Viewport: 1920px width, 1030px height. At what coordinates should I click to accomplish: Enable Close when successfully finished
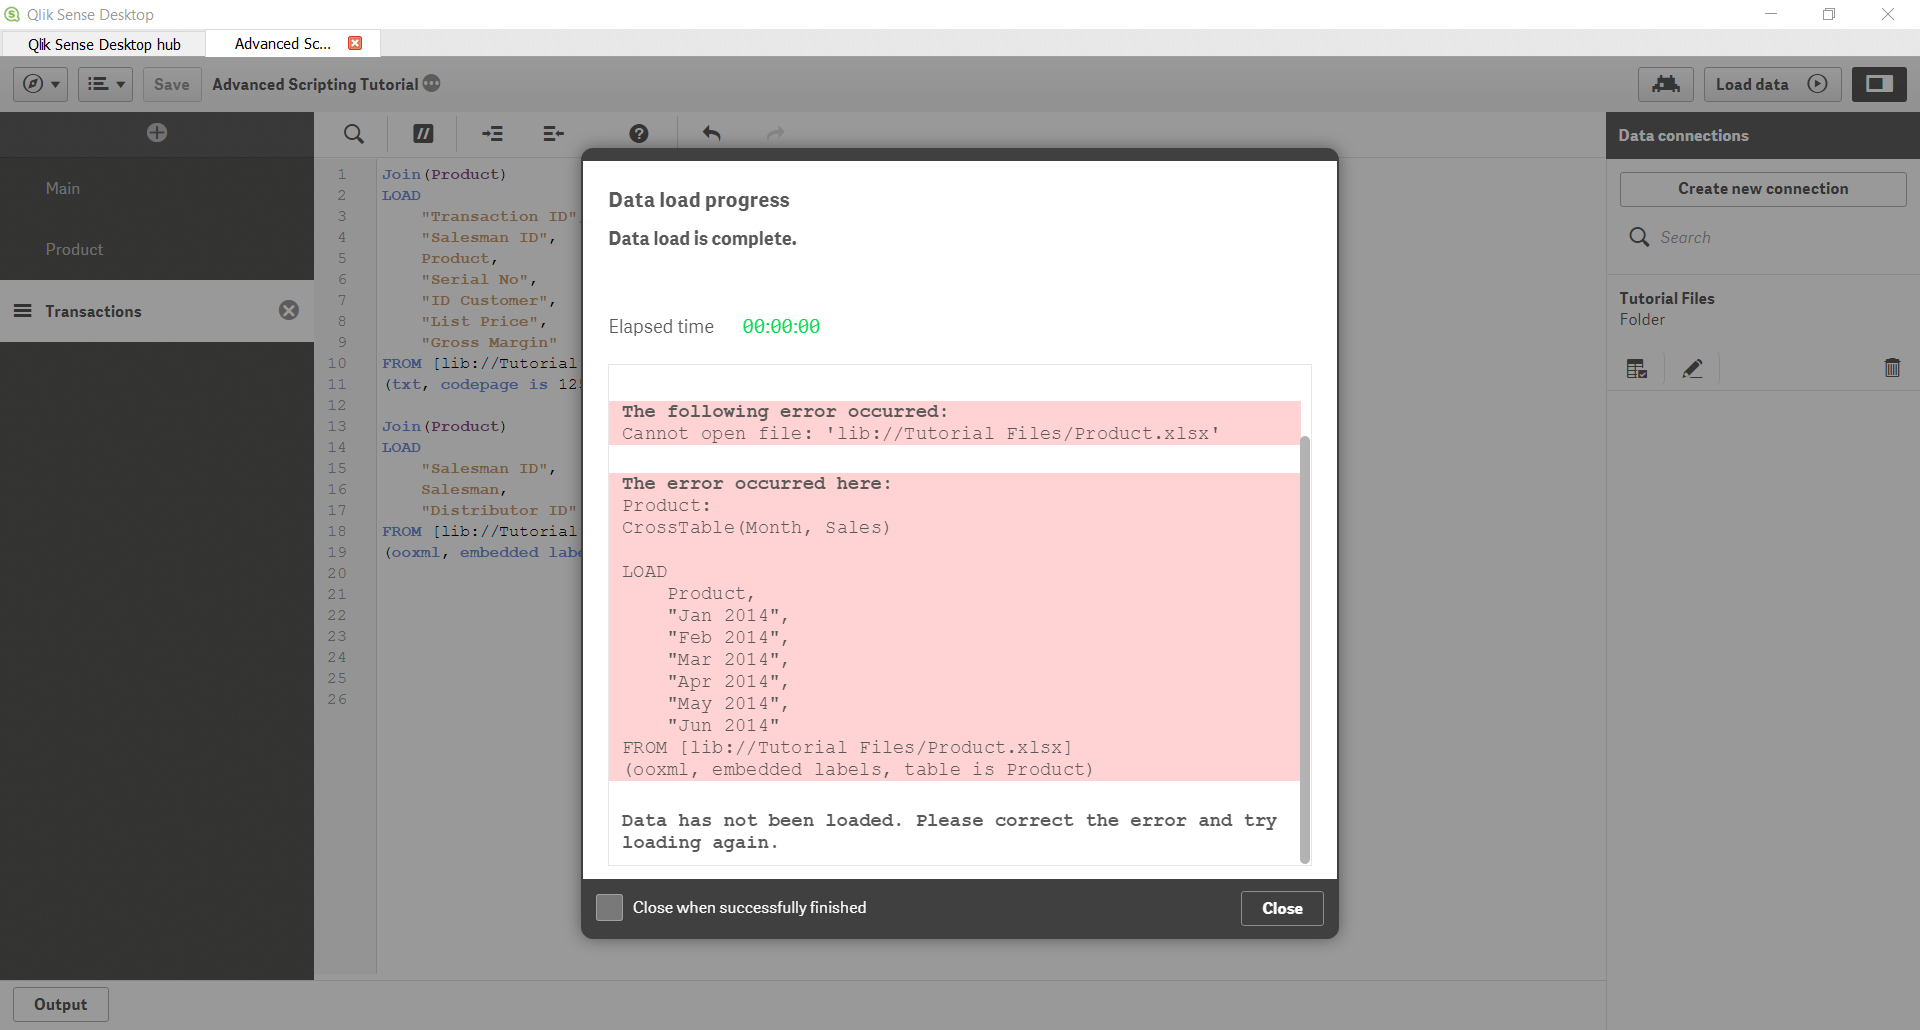[609, 907]
